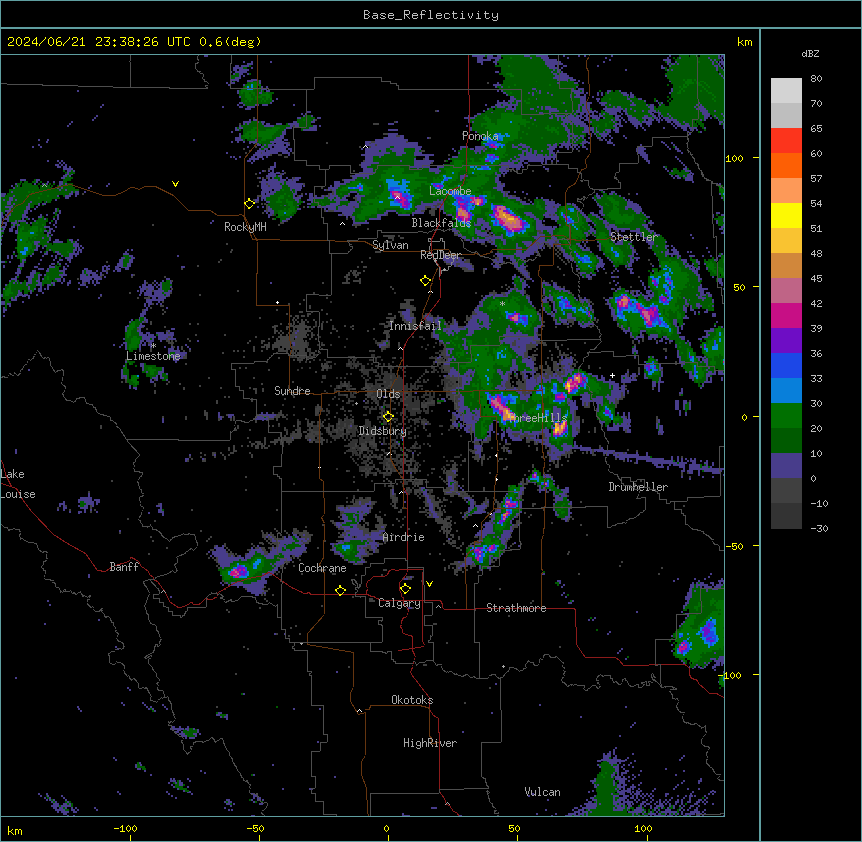Click the Limestone label
862x842 pixels.
[153, 356]
